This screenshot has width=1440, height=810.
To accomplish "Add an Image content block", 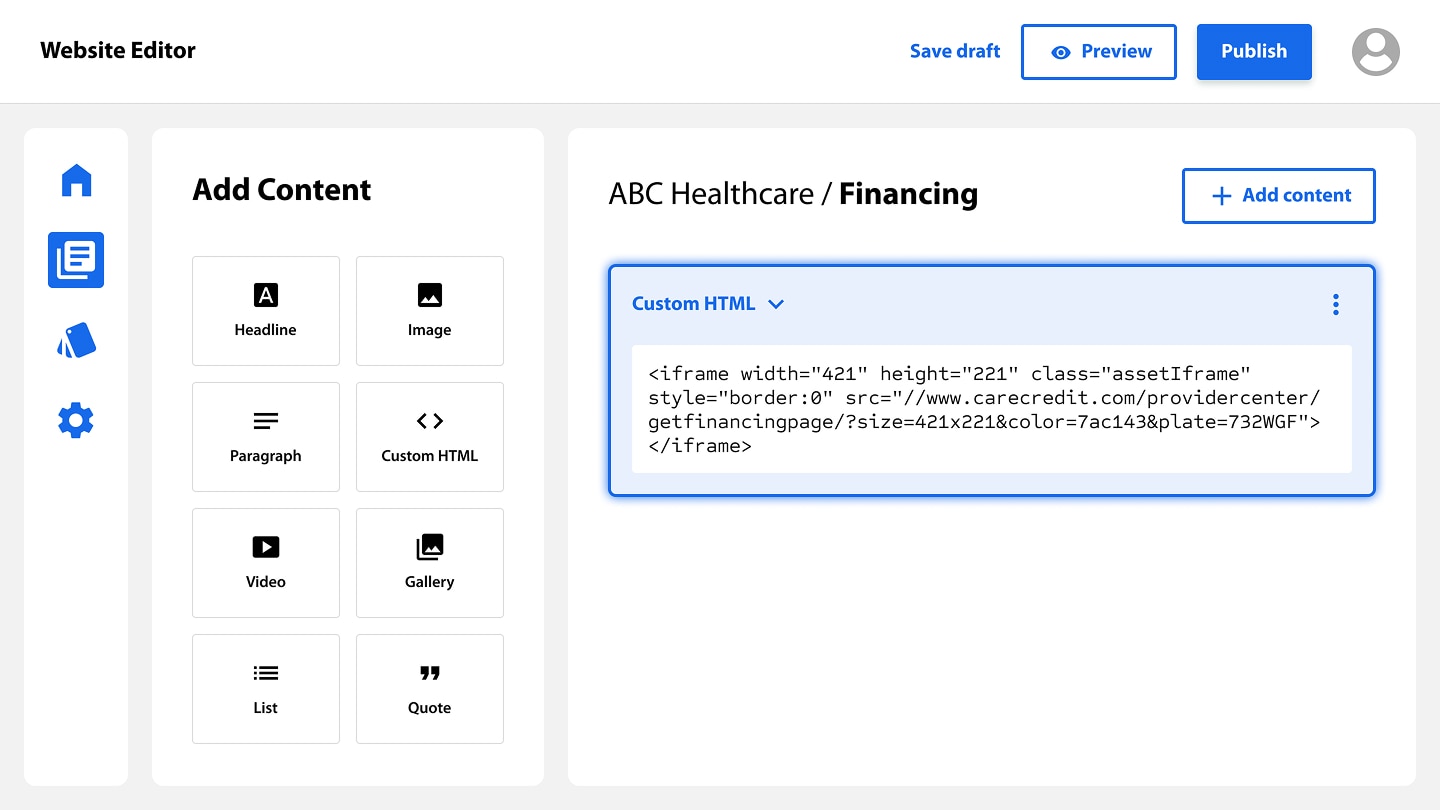I will [430, 311].
